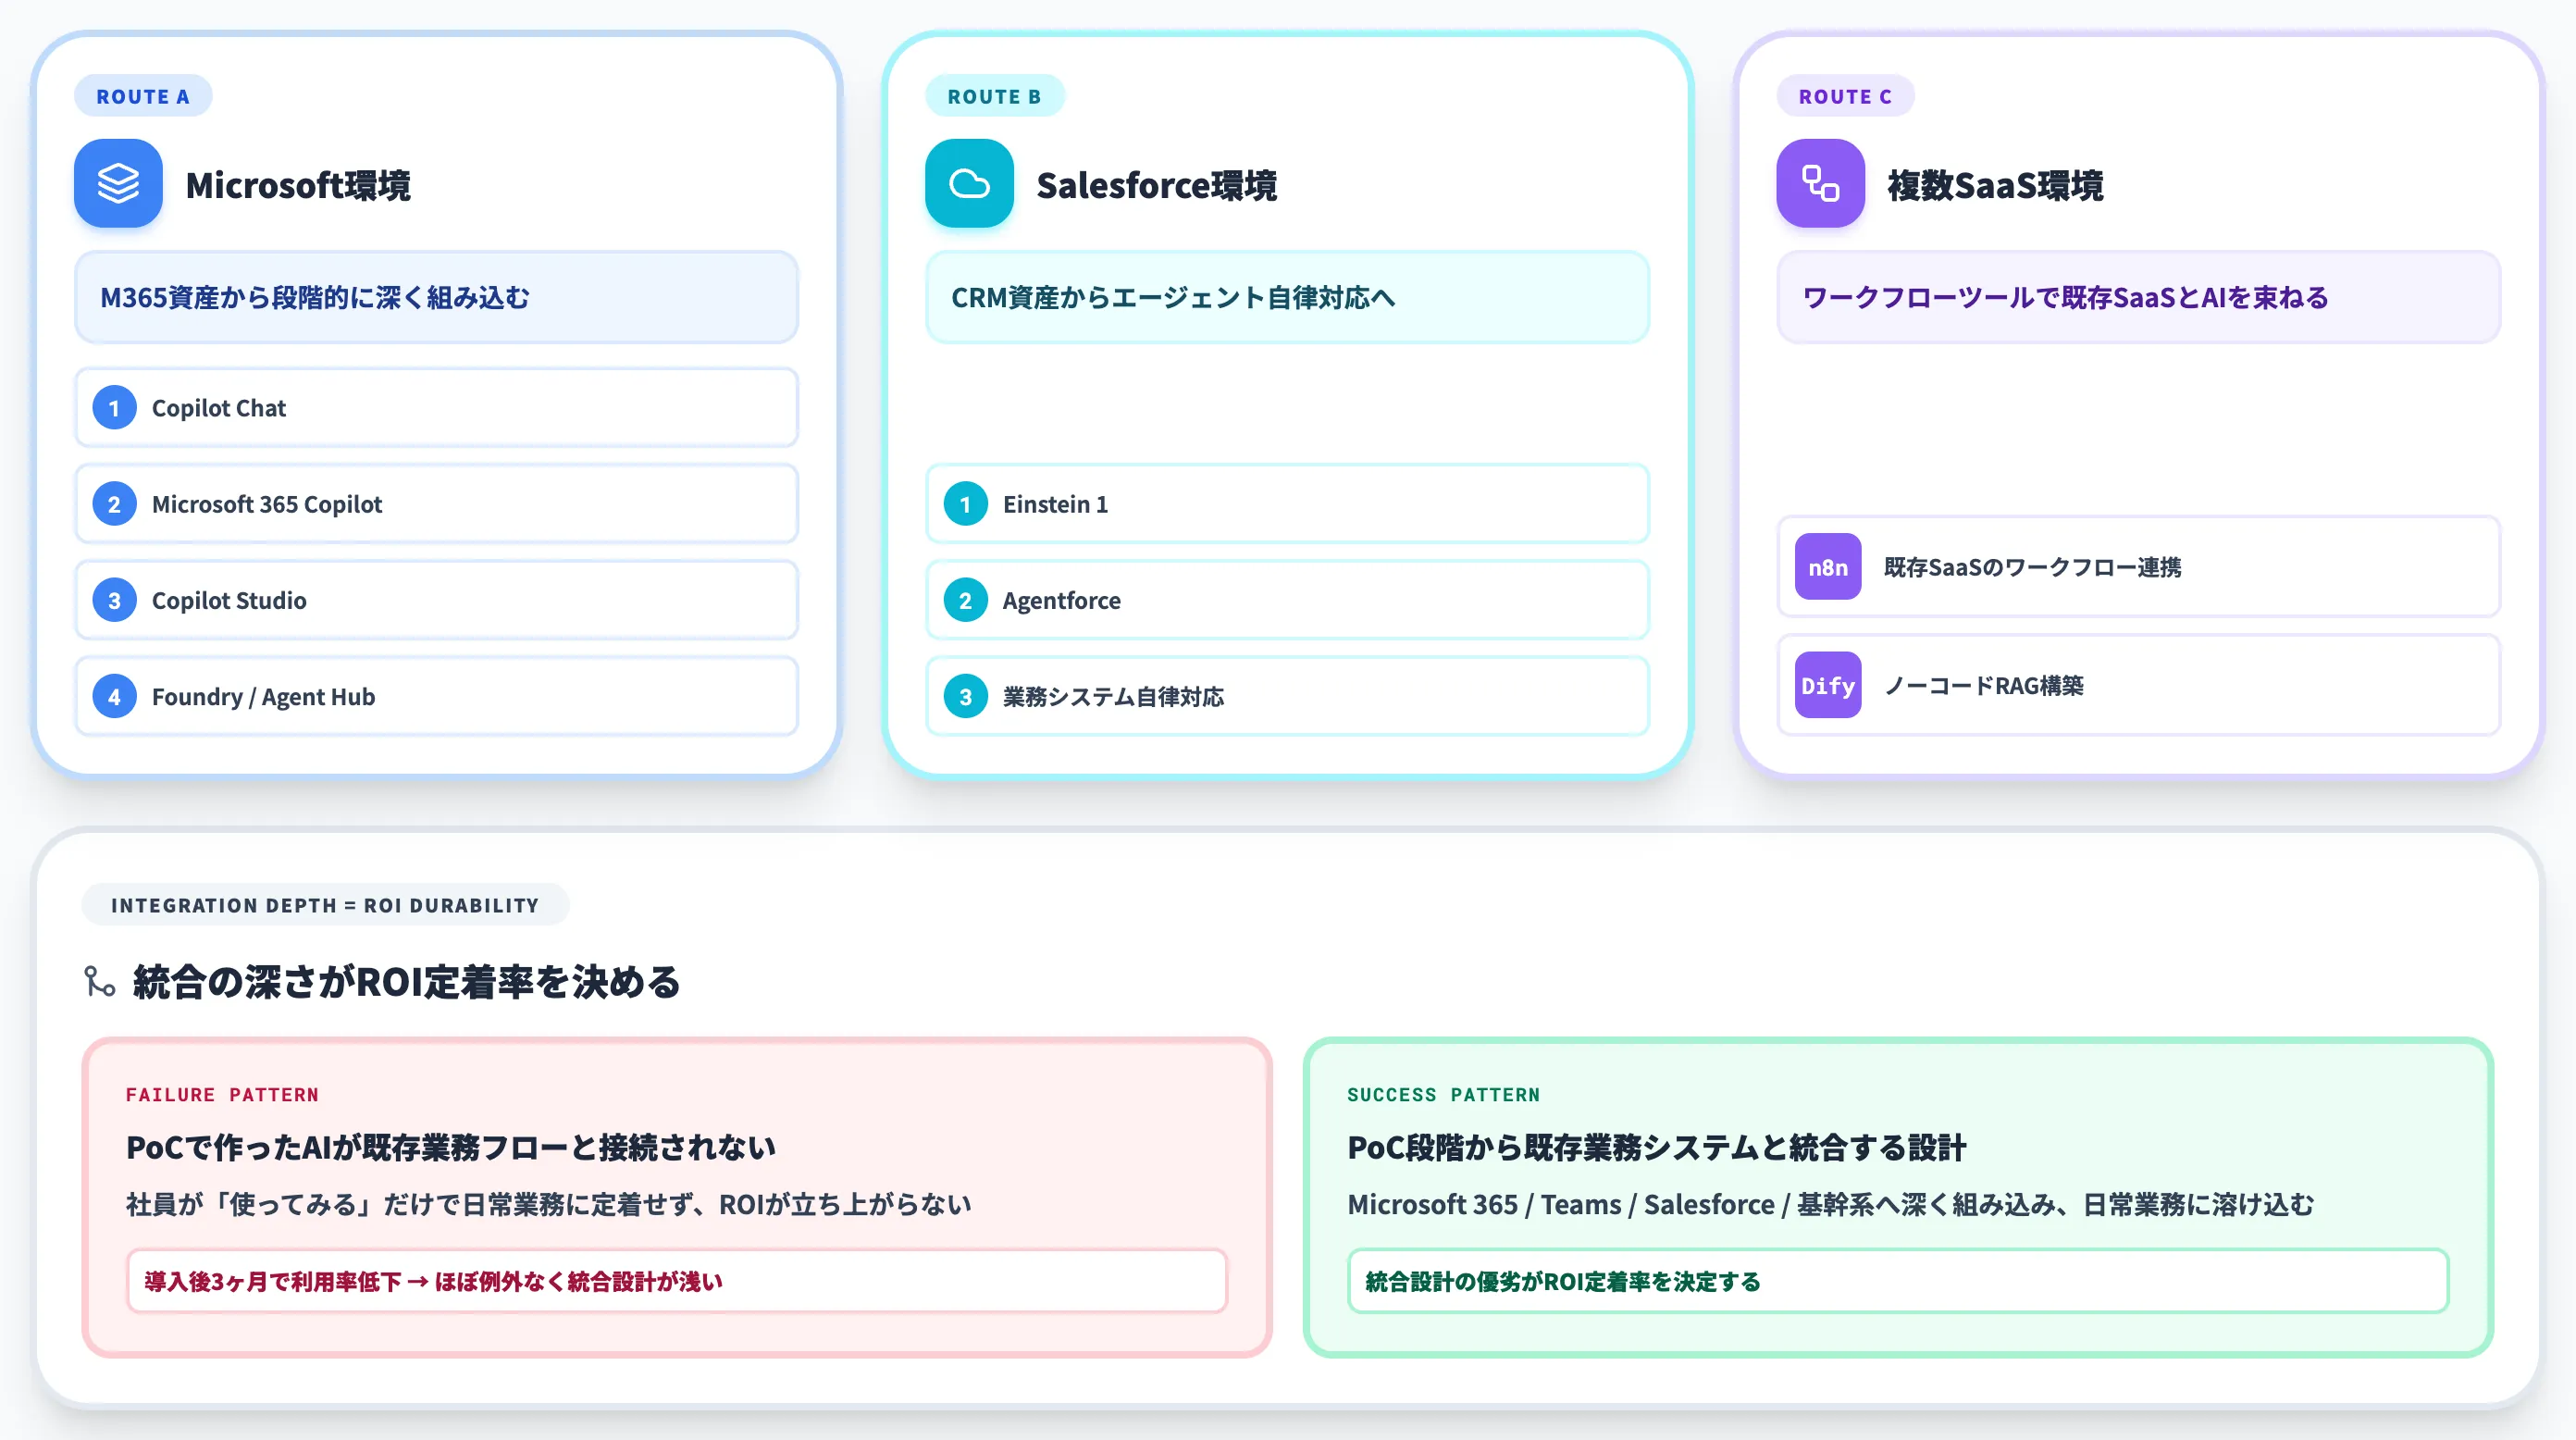Click step number 1 beside Einstein 1
Image resolution: width=2576 pixels, height=1440 pixels.
[x=965, y=504]
